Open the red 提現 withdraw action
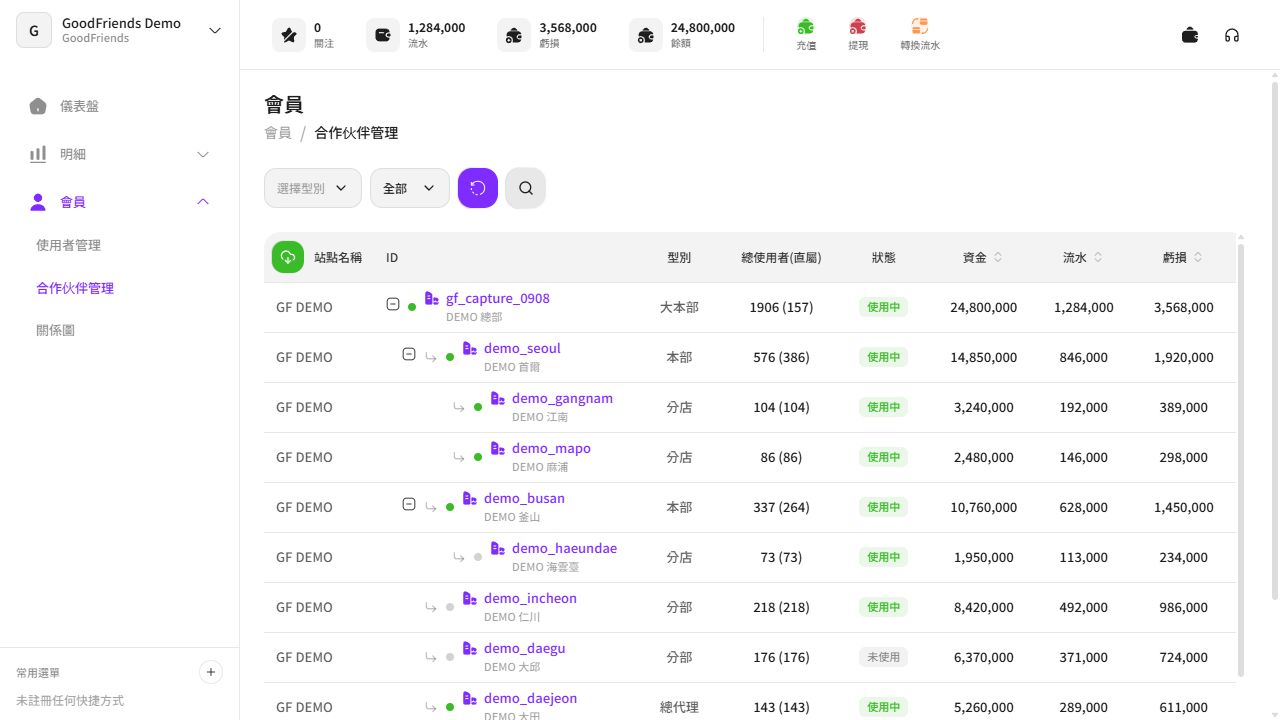The width and height of the screenshot is (1280, 720). click(858, 34)
